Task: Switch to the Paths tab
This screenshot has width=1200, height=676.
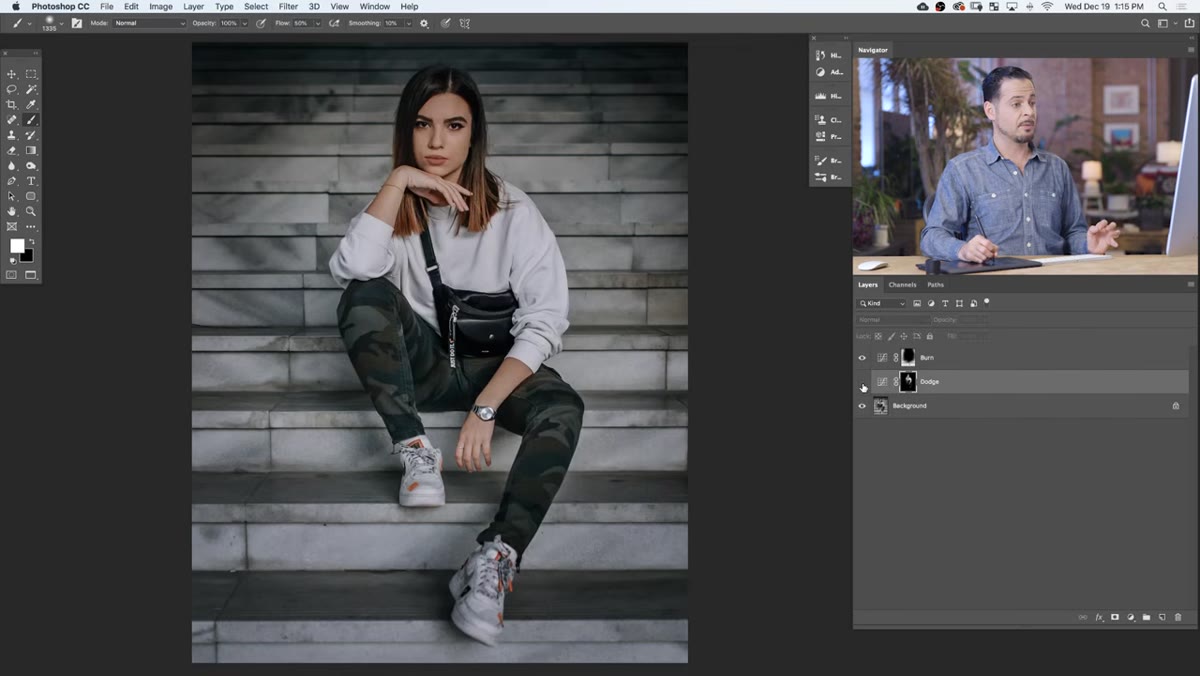Action: pyautogui.click(x=935, y=285)
